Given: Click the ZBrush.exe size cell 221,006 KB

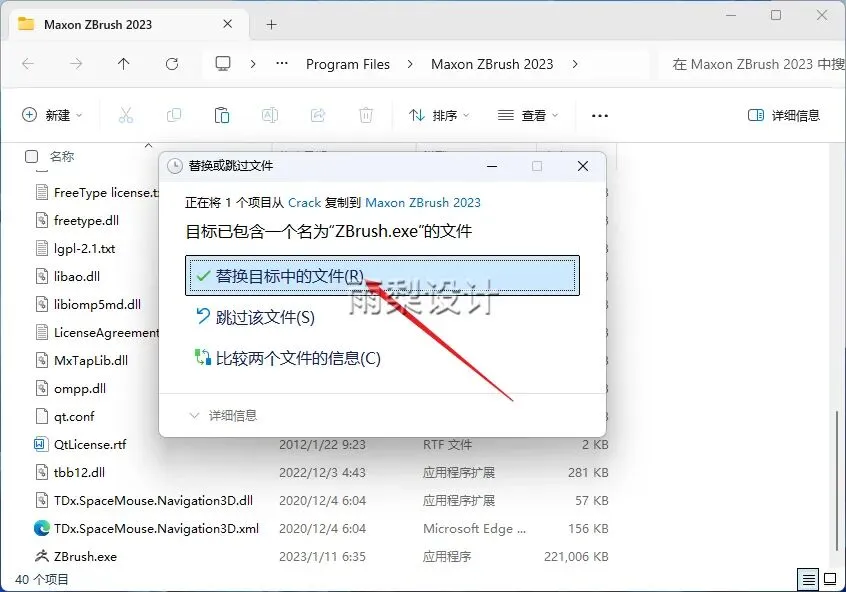Looking at the screenshot, I should tap(576, 556).
